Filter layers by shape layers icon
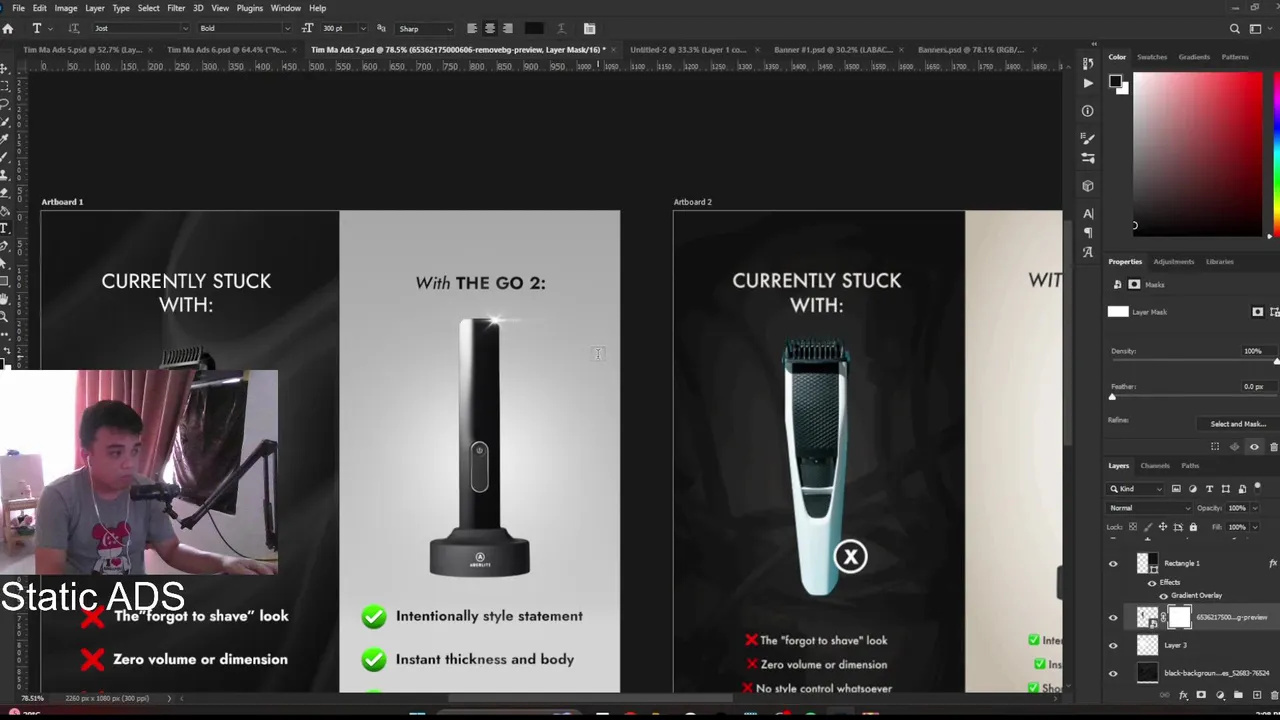Viewport: 1280px width, 720px height. (x=1226, y=489)
